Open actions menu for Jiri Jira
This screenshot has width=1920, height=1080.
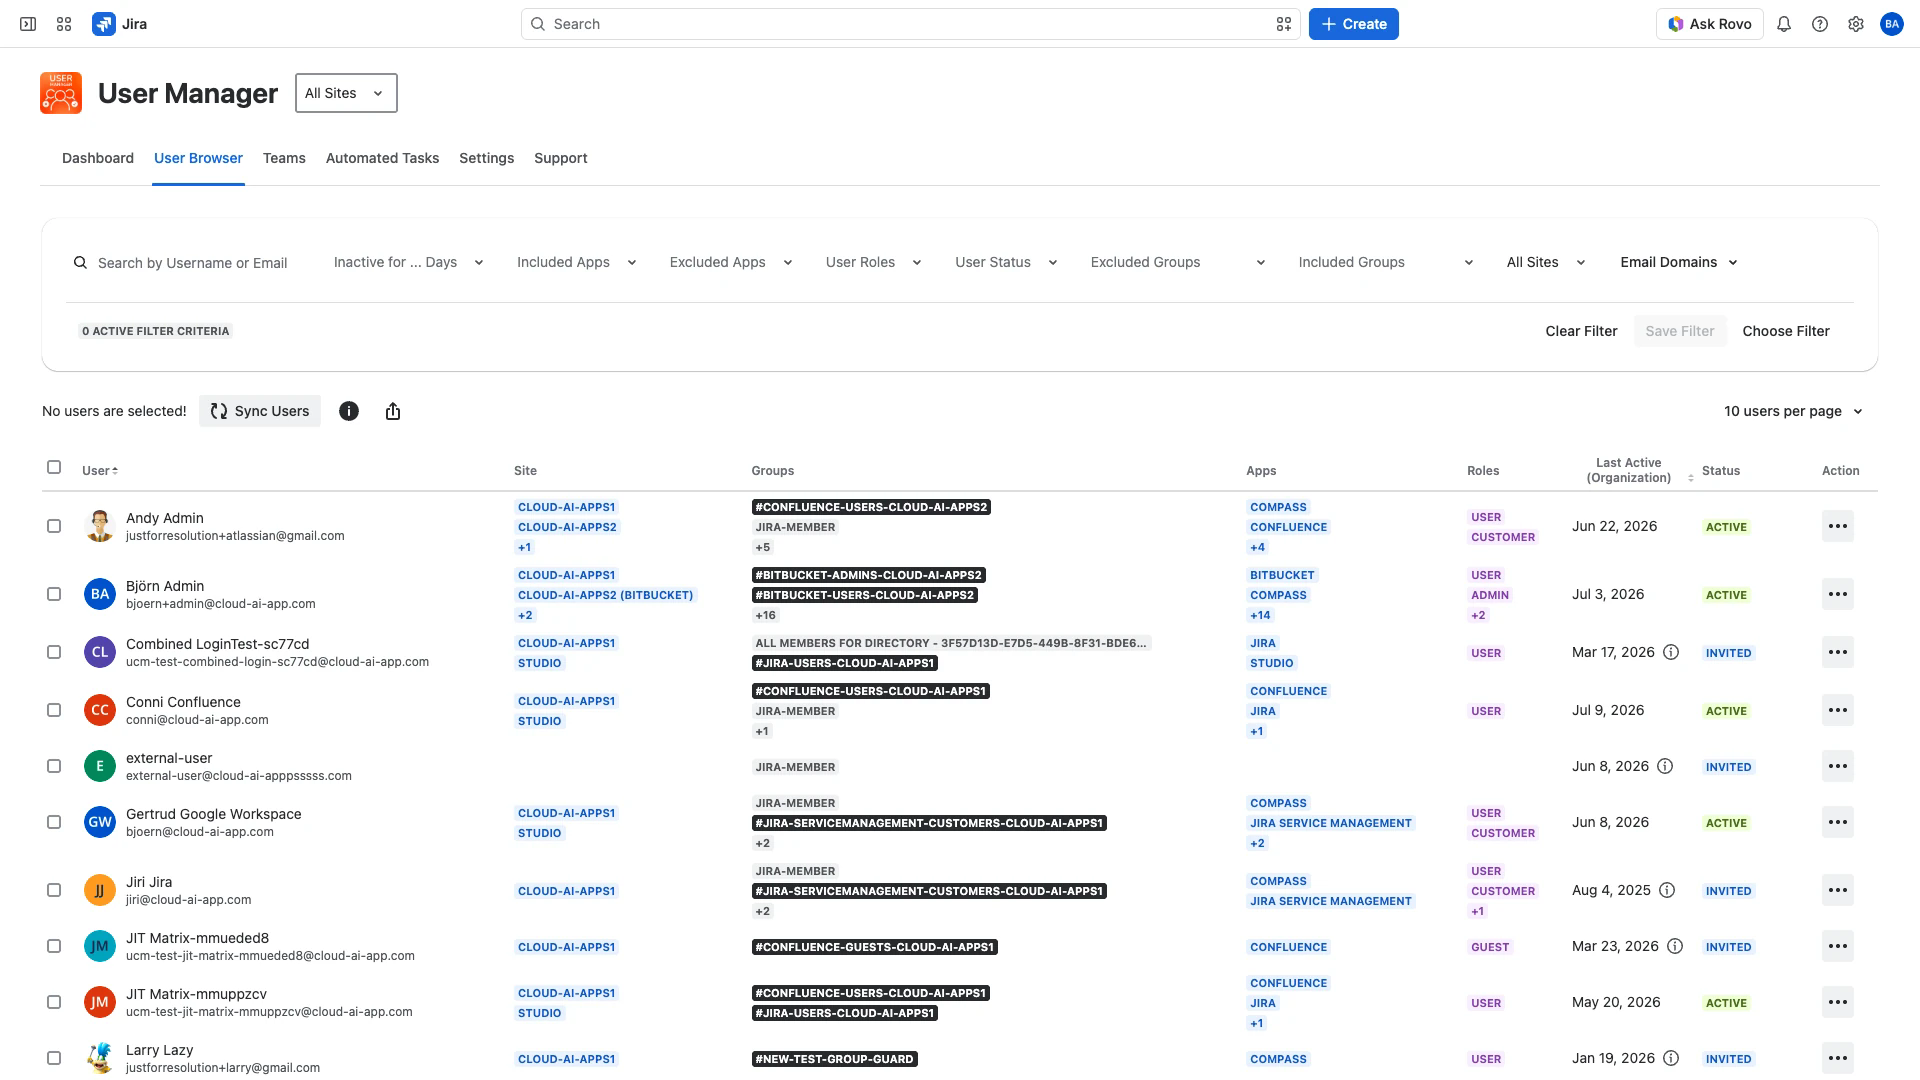1838,890
